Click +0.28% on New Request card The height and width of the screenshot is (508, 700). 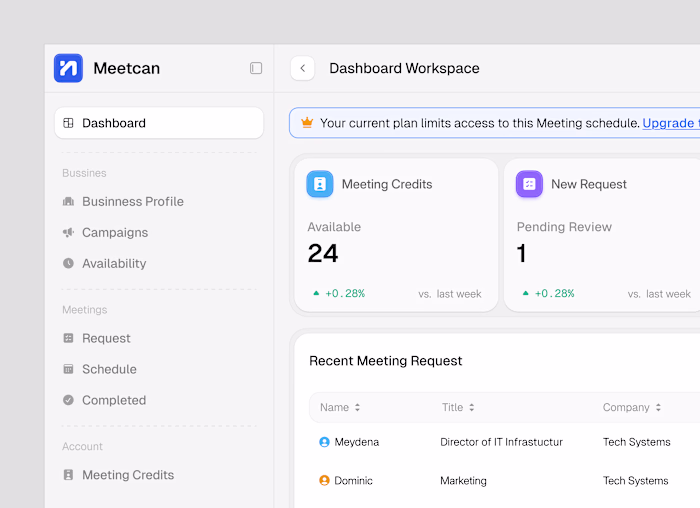pos(554,293)
